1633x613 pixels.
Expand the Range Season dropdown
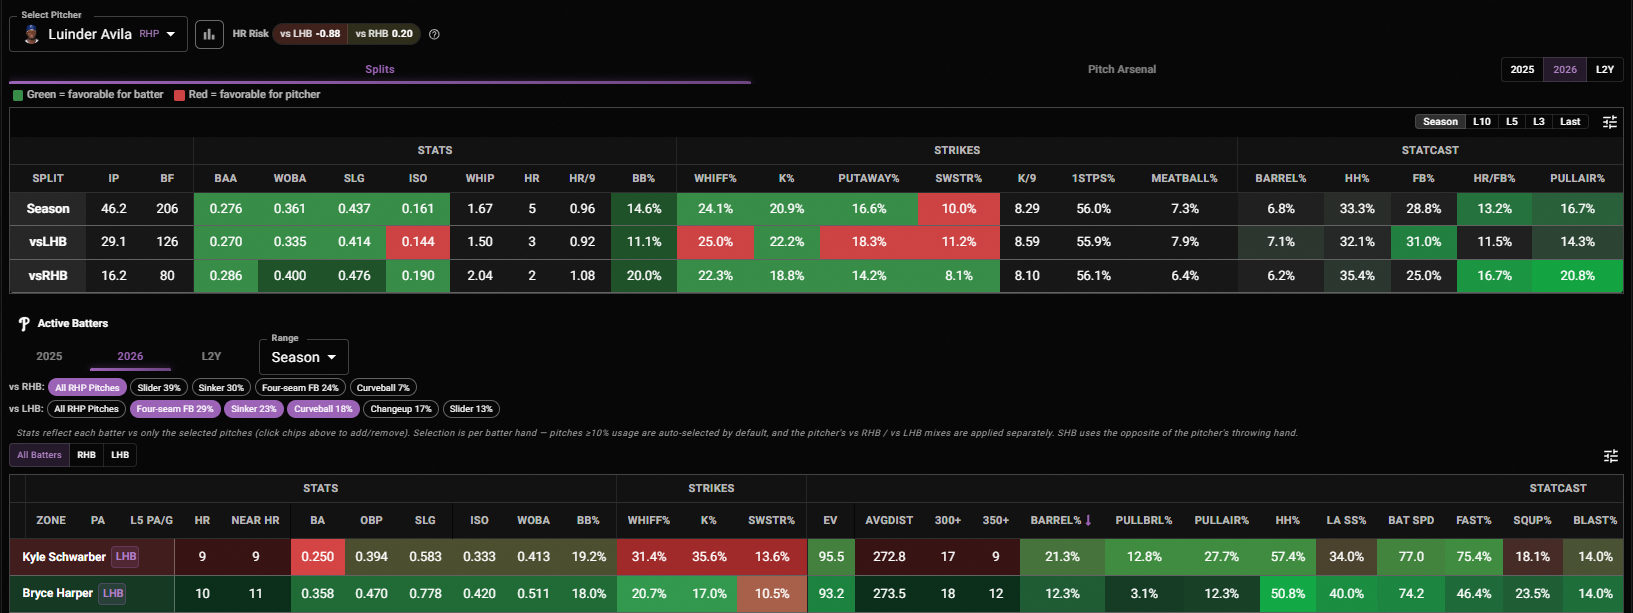pyautogui.click(x=304, y=357)
